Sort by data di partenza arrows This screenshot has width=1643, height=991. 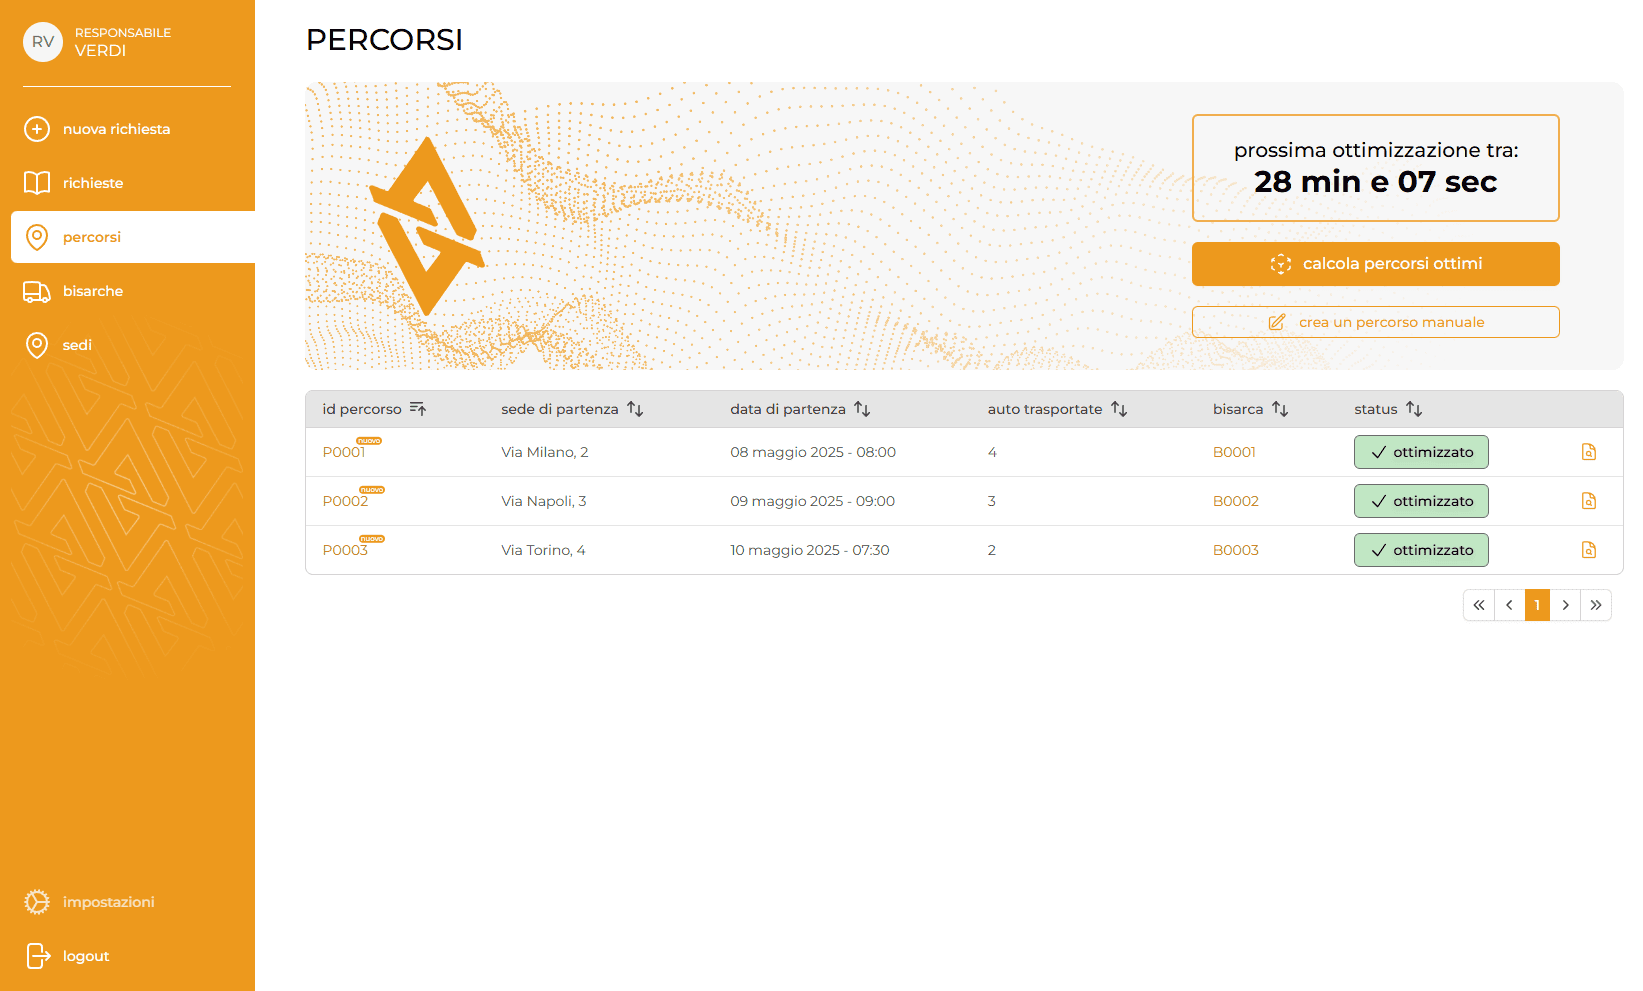click(862, 409)
